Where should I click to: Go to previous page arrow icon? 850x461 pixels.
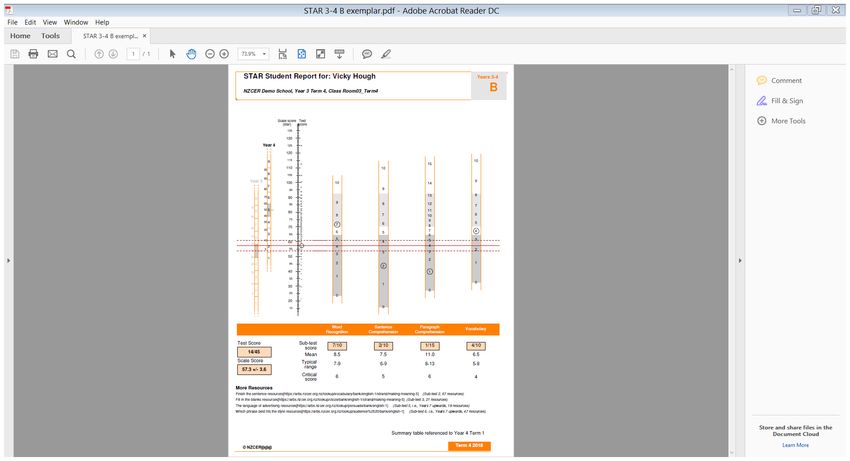(x=99, y=54)
